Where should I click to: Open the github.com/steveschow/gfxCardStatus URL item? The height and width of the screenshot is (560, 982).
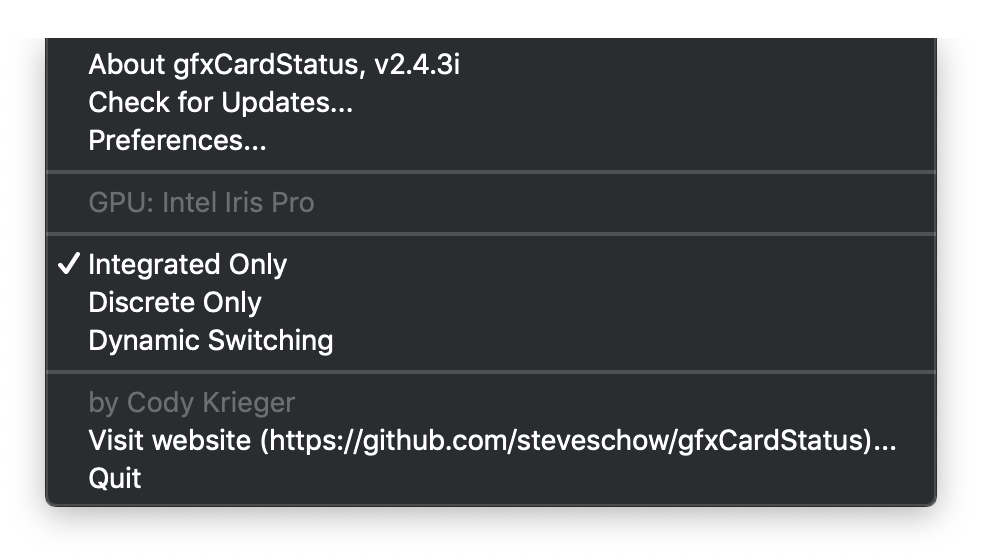pyautogui.click(x=491, y=440)
